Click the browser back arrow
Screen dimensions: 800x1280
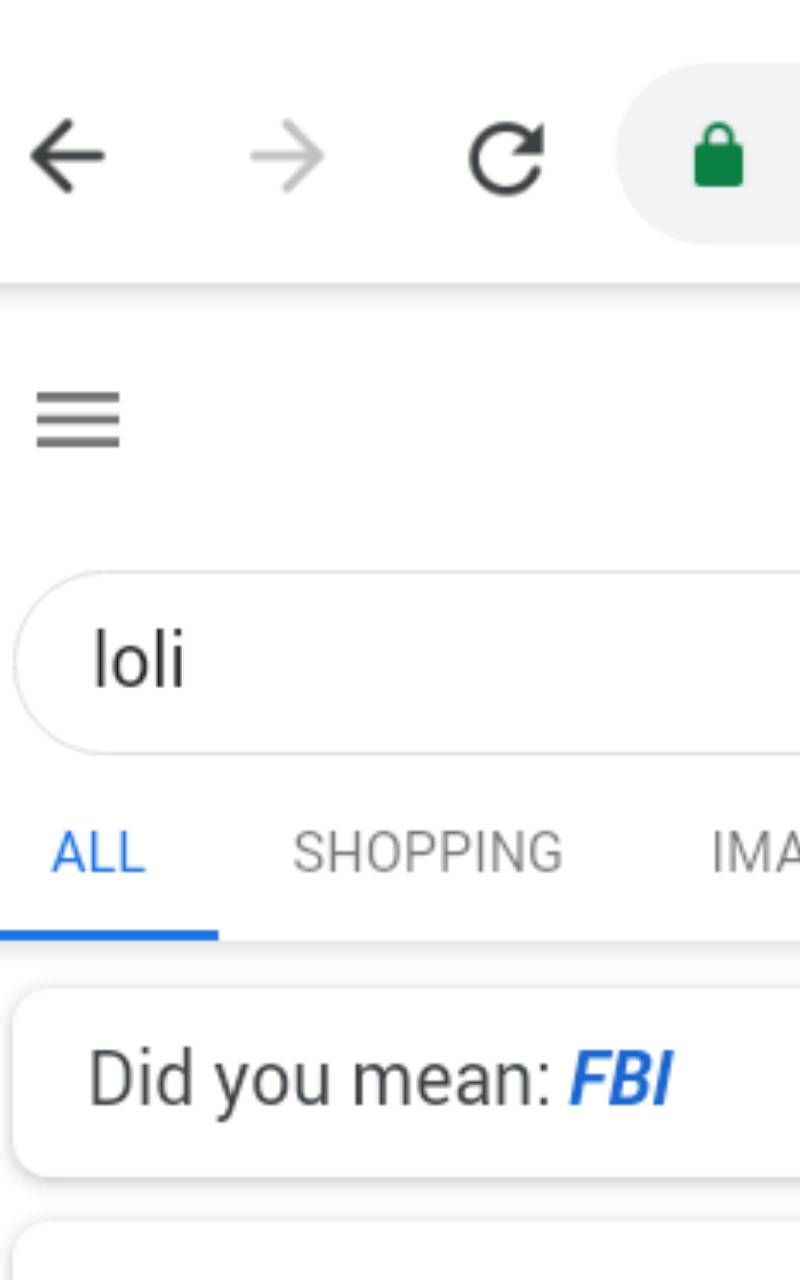tap(67, 155)
